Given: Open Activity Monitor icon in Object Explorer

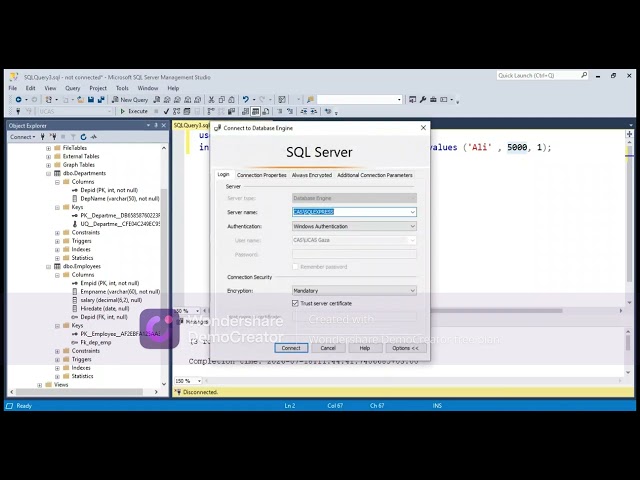Looking at the screenshot, I should (94, 137).
